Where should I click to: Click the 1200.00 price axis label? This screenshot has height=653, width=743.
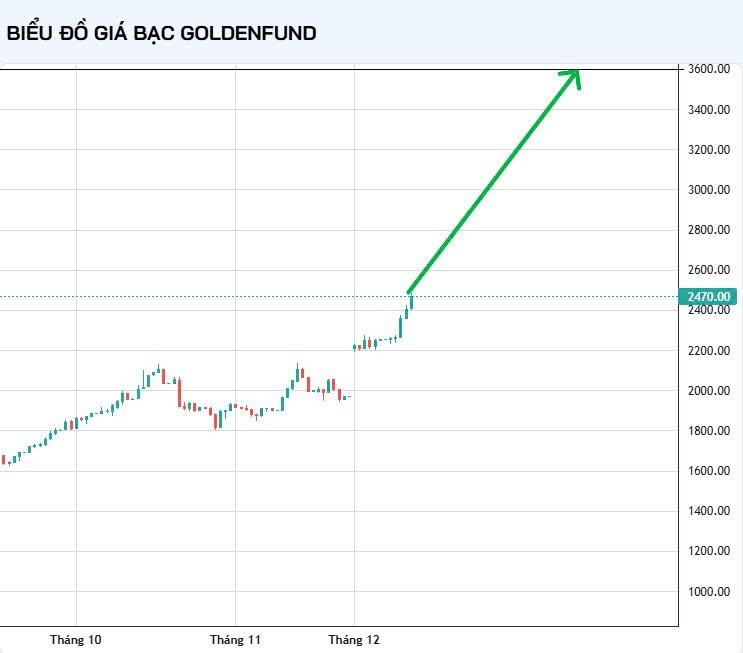pyautogui.click(x=709, y=550)
